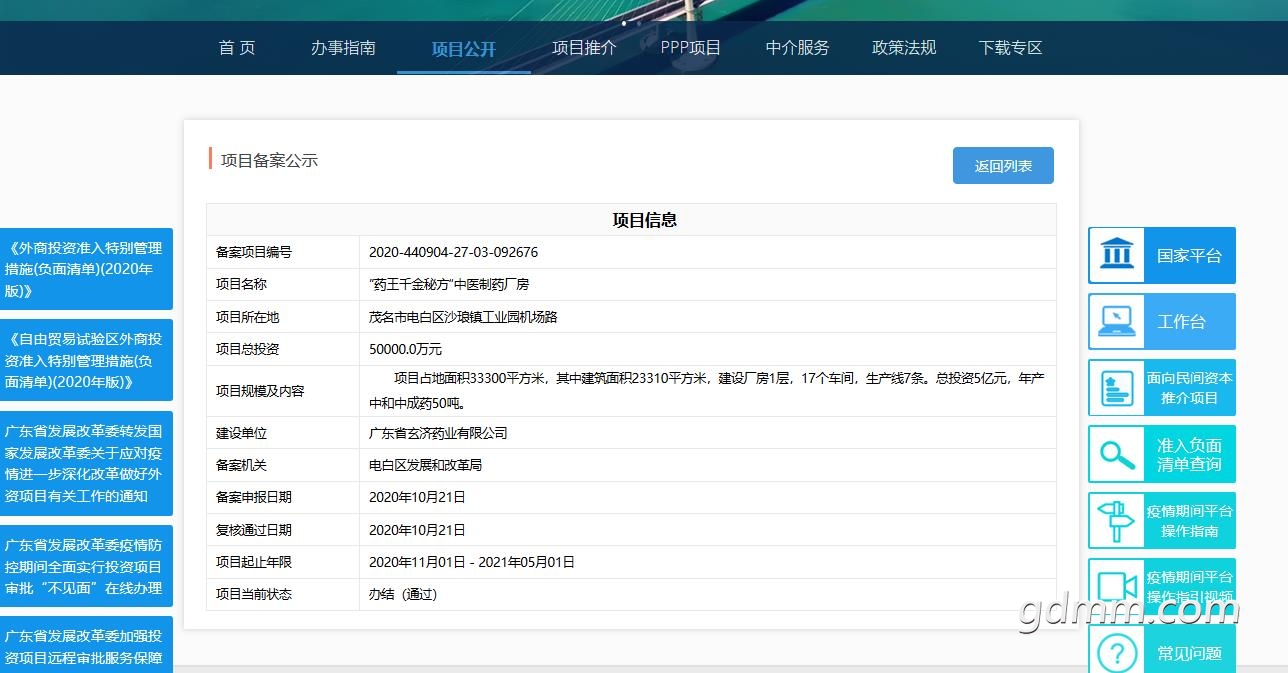Open the 首页 navigation item
This screenshot has width=1288, height=673.
(237, 47)
